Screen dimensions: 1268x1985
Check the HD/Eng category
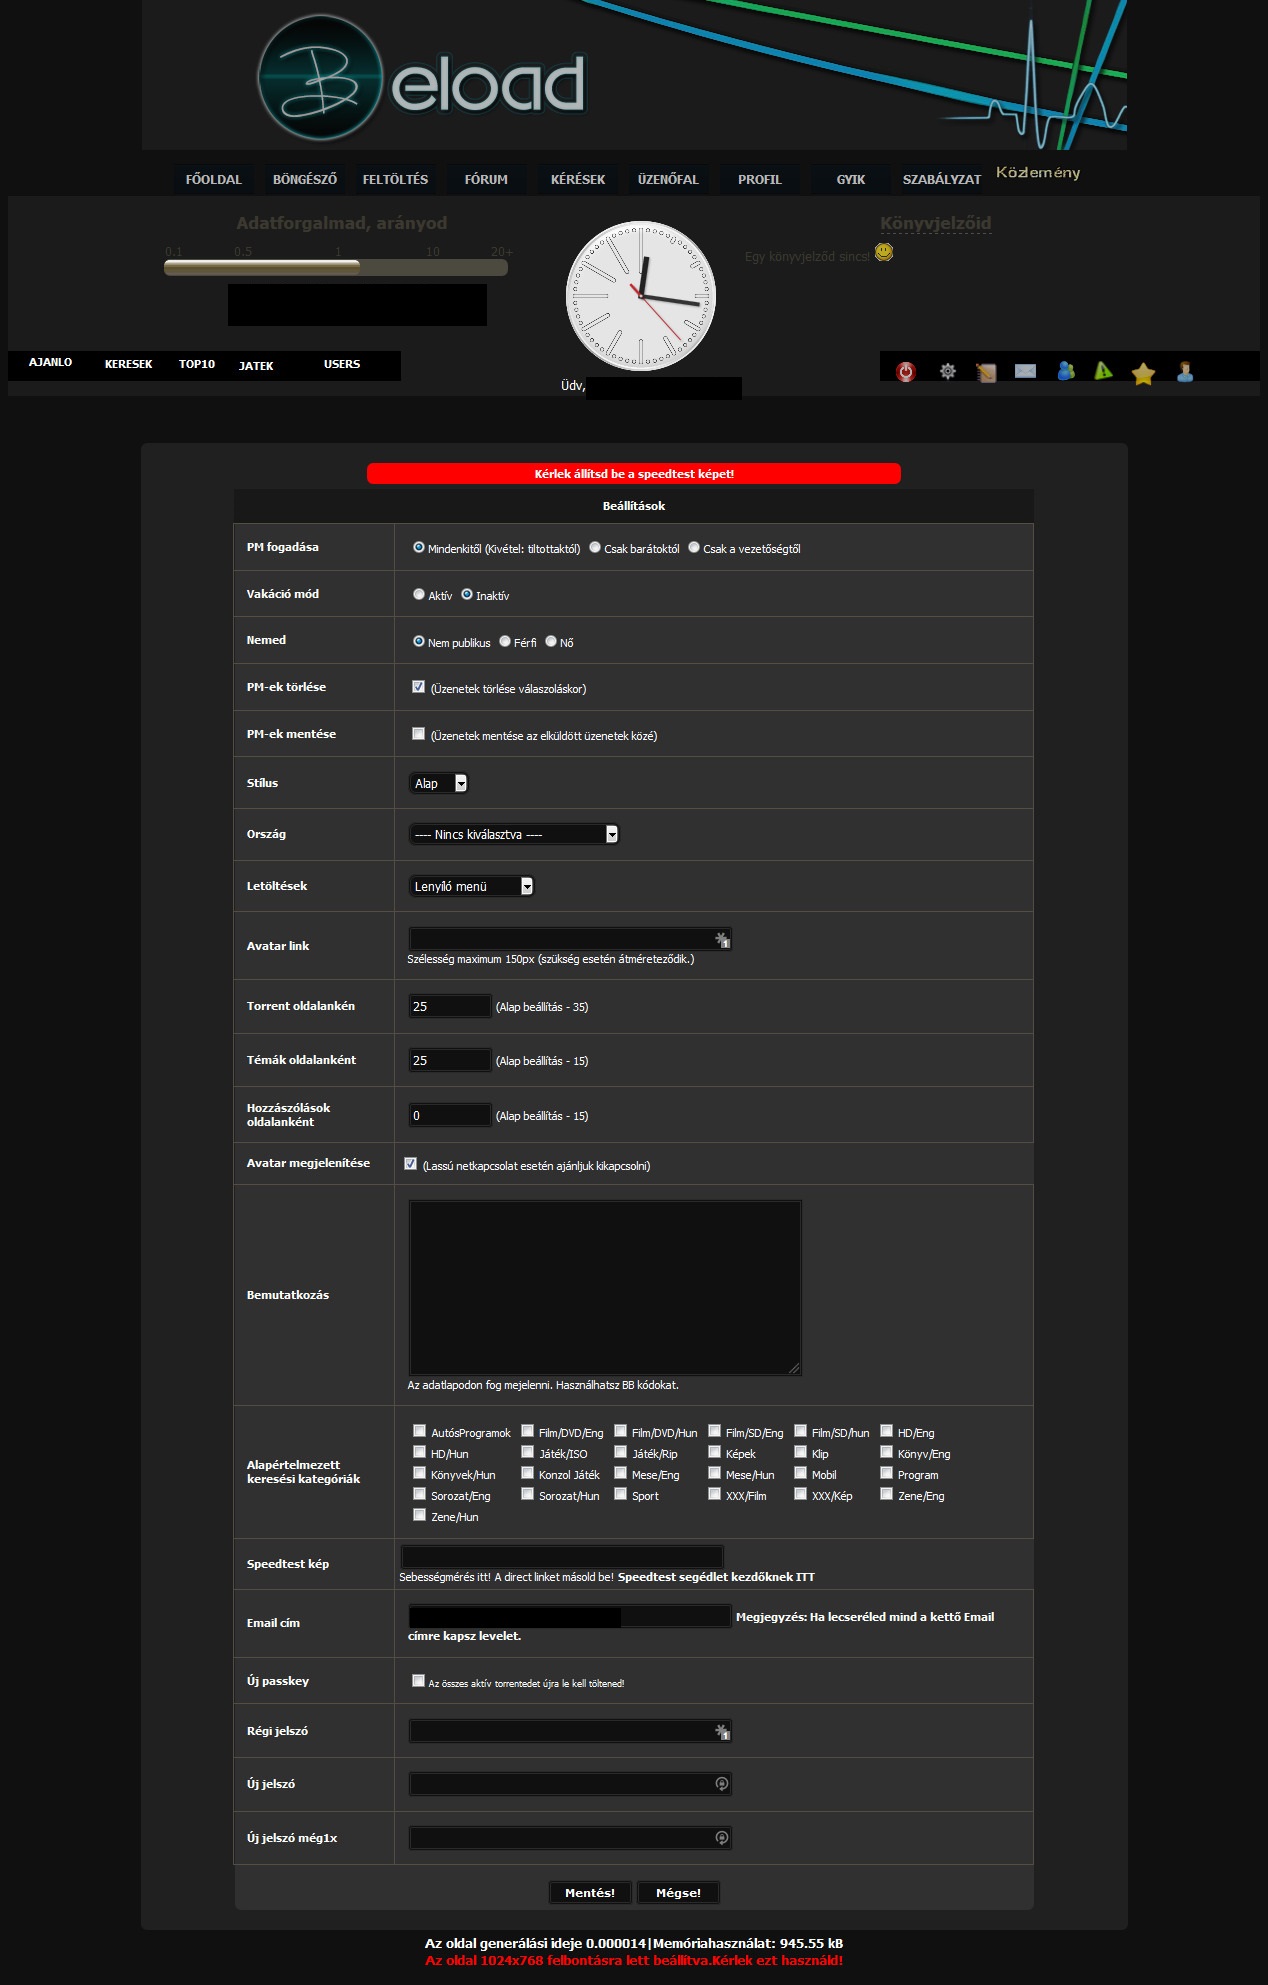pyautogui.click(x=887, y=1431)
